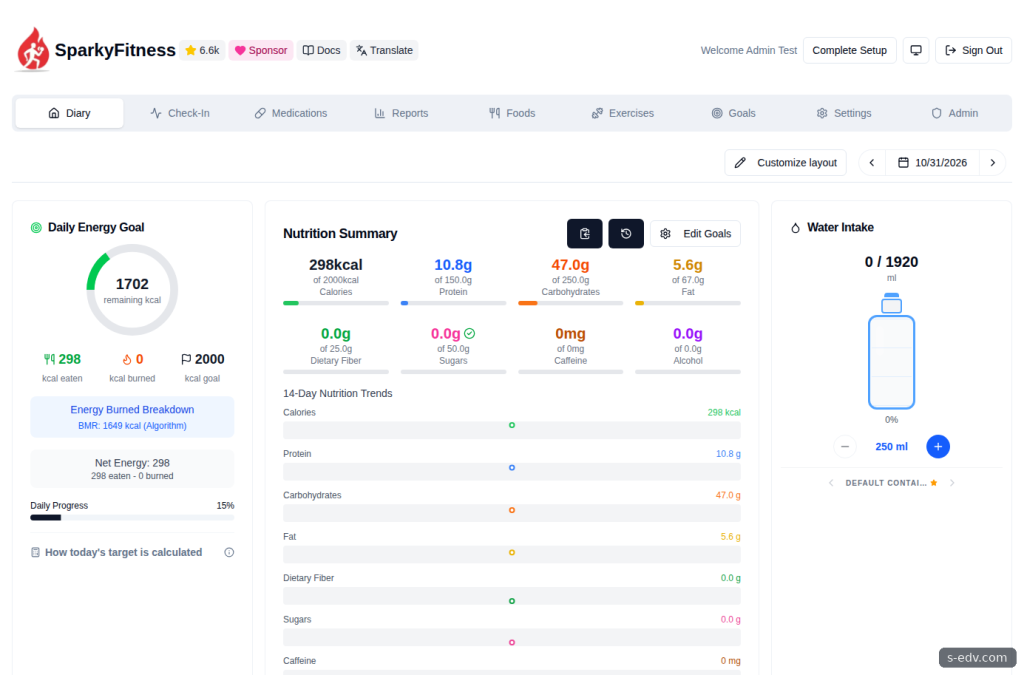1024x675 pixels.
Task: Add 250 ml water with plus button
Action: click(938, 447)
